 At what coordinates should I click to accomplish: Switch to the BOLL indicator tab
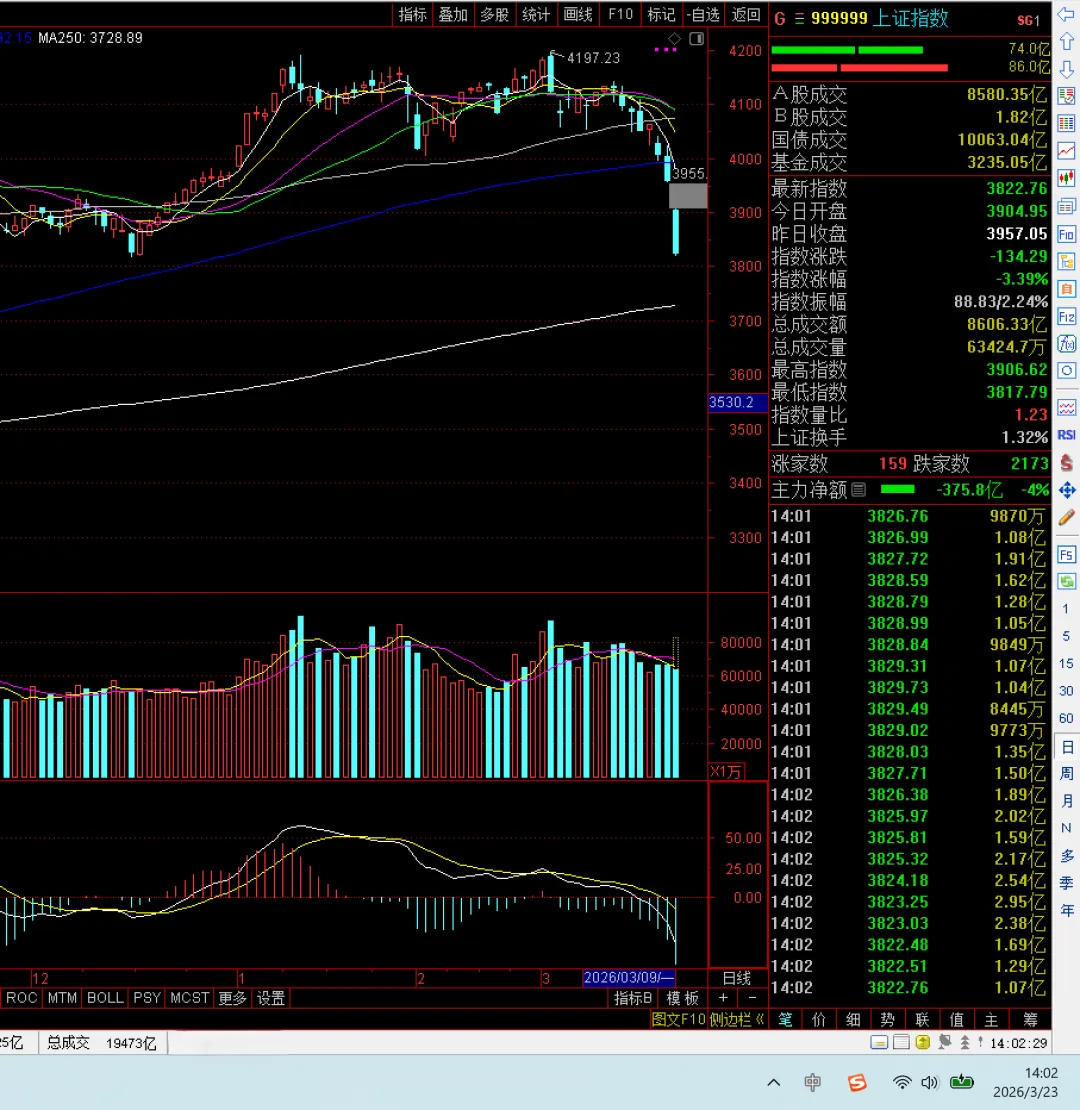click(105, 998)
